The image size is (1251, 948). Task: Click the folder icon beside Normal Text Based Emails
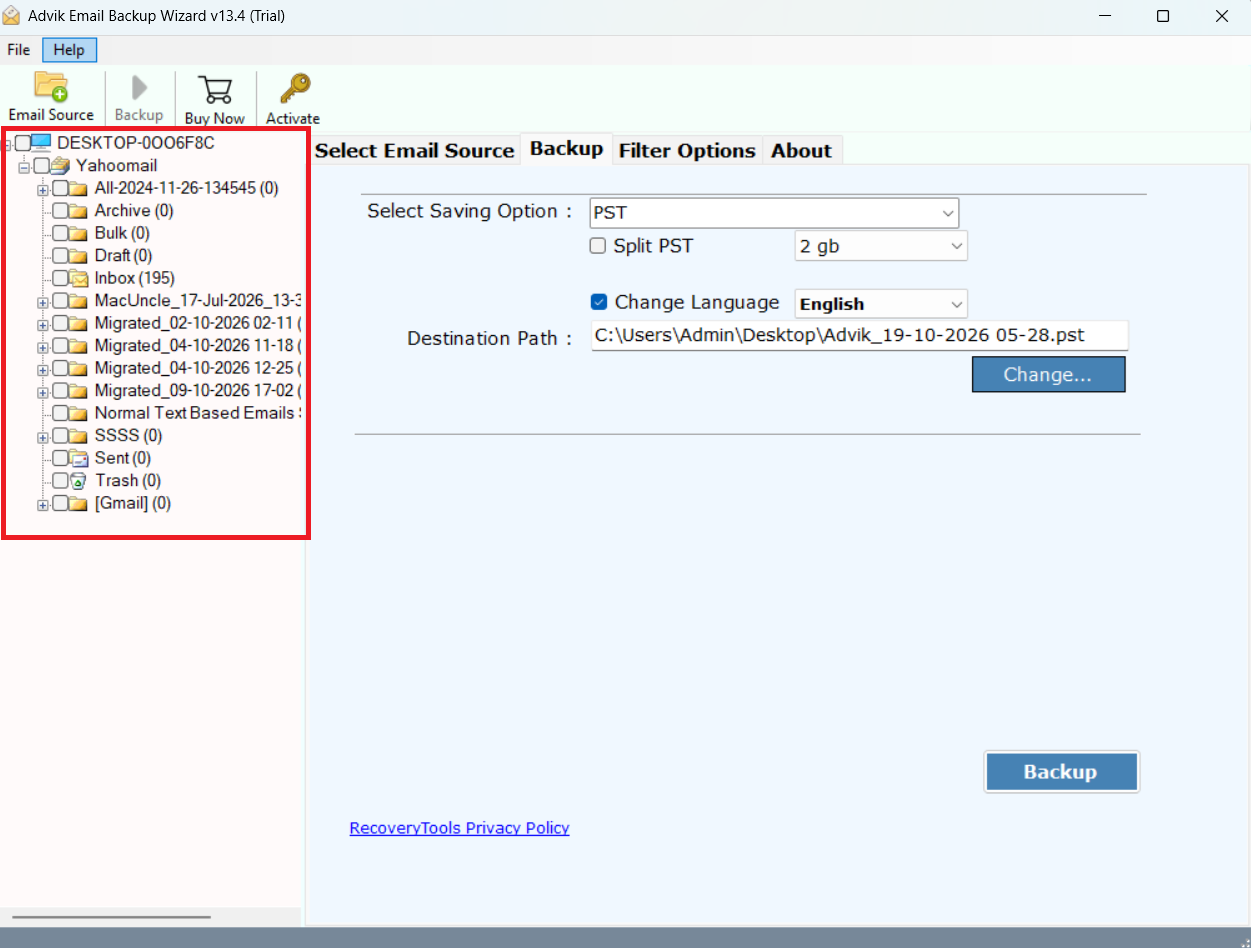[x=79, y=413]
